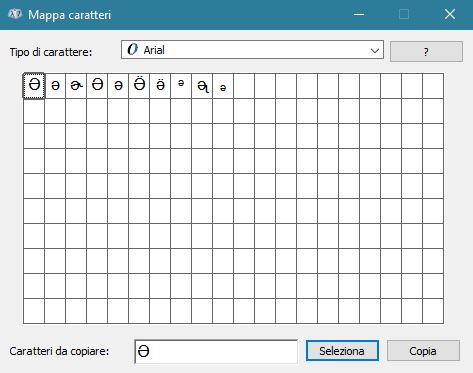Click the capital schwa with diaeresis Ӛ
Viewport: 473px width, 373px height.
pyautogui.click(x=139, y=86)
